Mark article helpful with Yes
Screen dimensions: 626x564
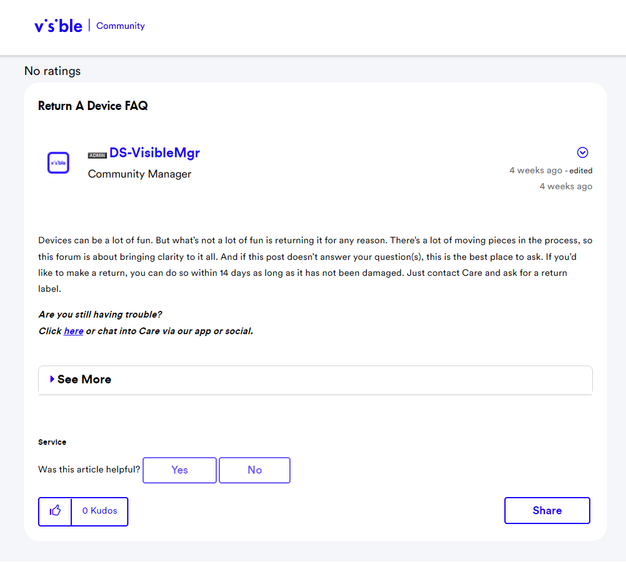pyautogui.click(x=179, y=470)
